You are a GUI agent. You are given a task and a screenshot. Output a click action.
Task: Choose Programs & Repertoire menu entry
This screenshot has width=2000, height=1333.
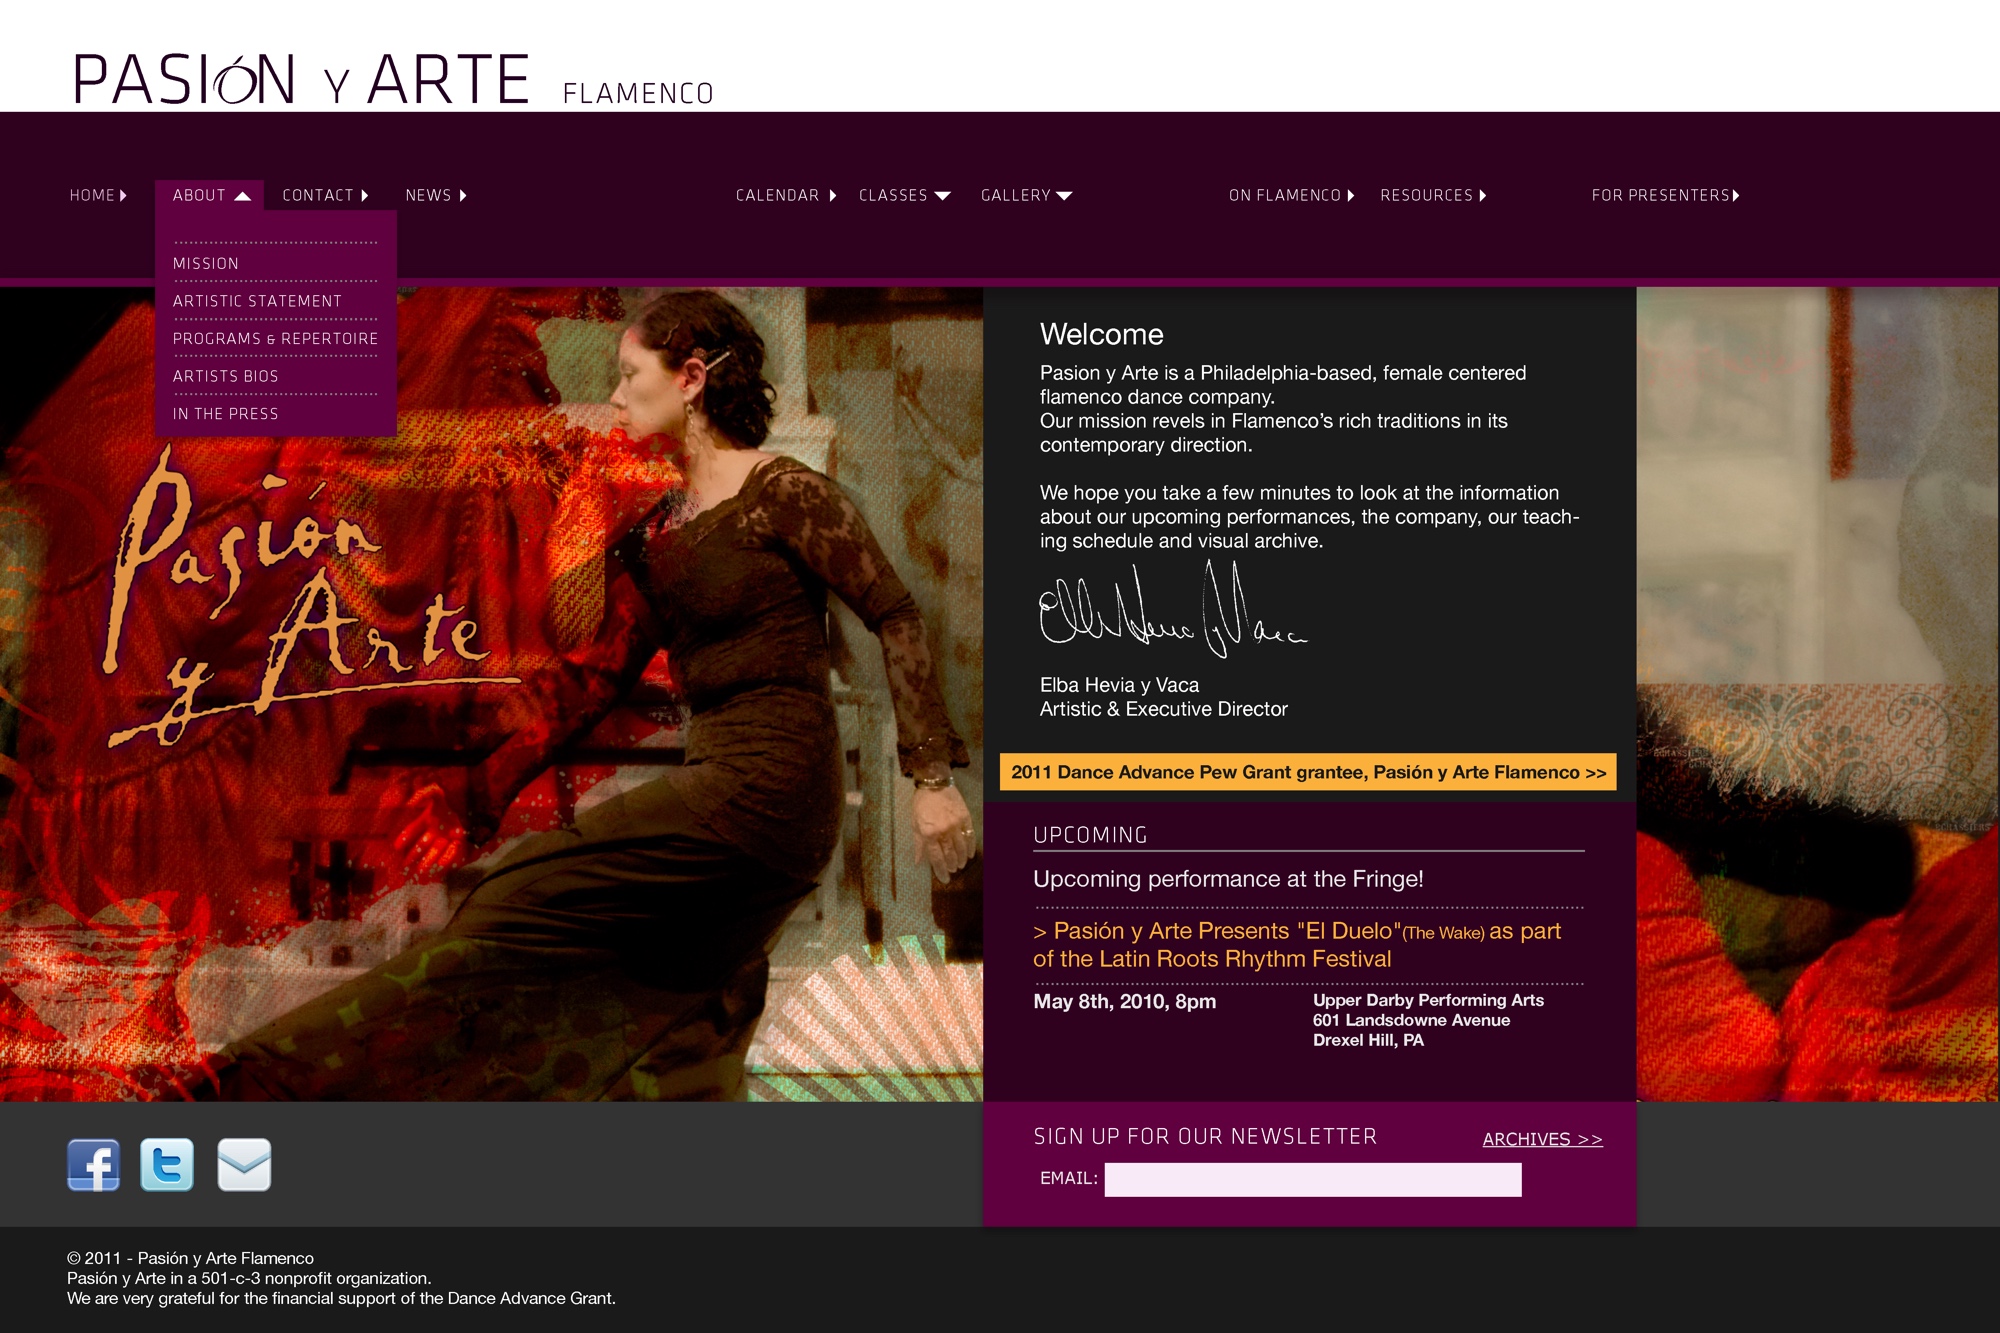coord(275,339)
